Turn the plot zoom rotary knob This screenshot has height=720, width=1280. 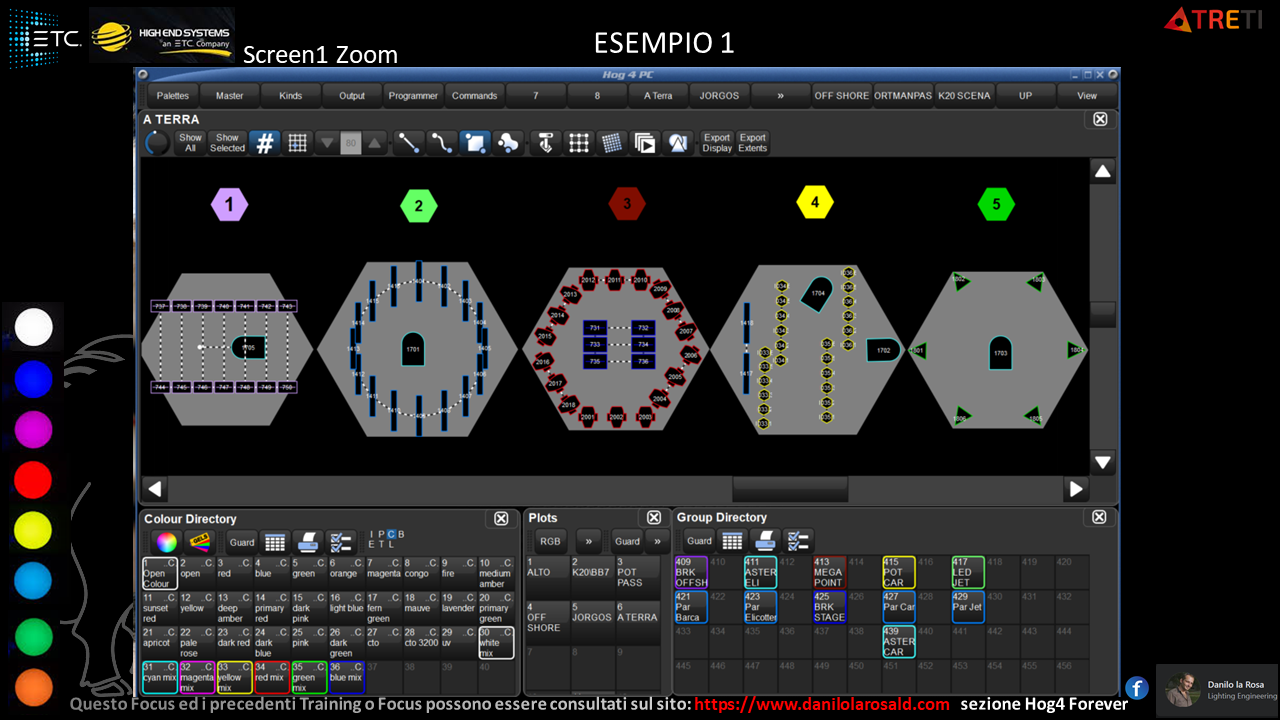click(157, 143)
